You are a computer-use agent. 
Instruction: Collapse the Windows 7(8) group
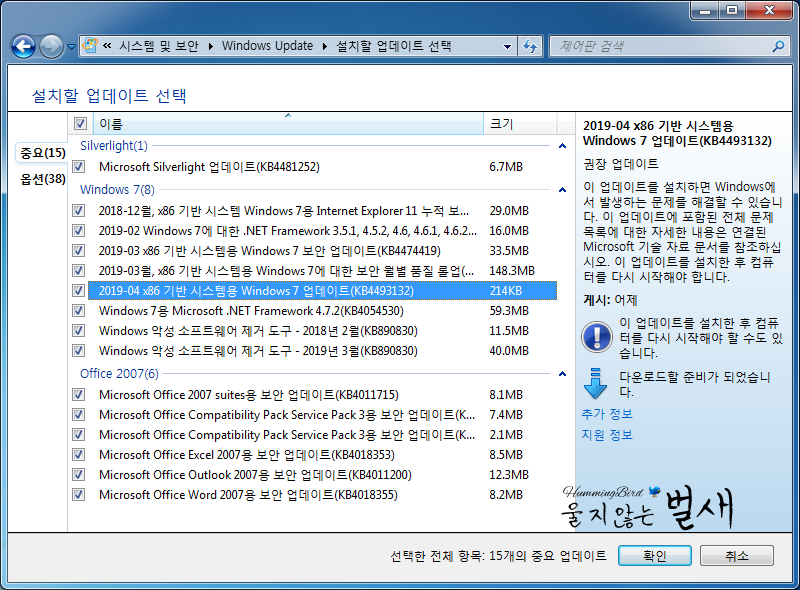[562, 190]
